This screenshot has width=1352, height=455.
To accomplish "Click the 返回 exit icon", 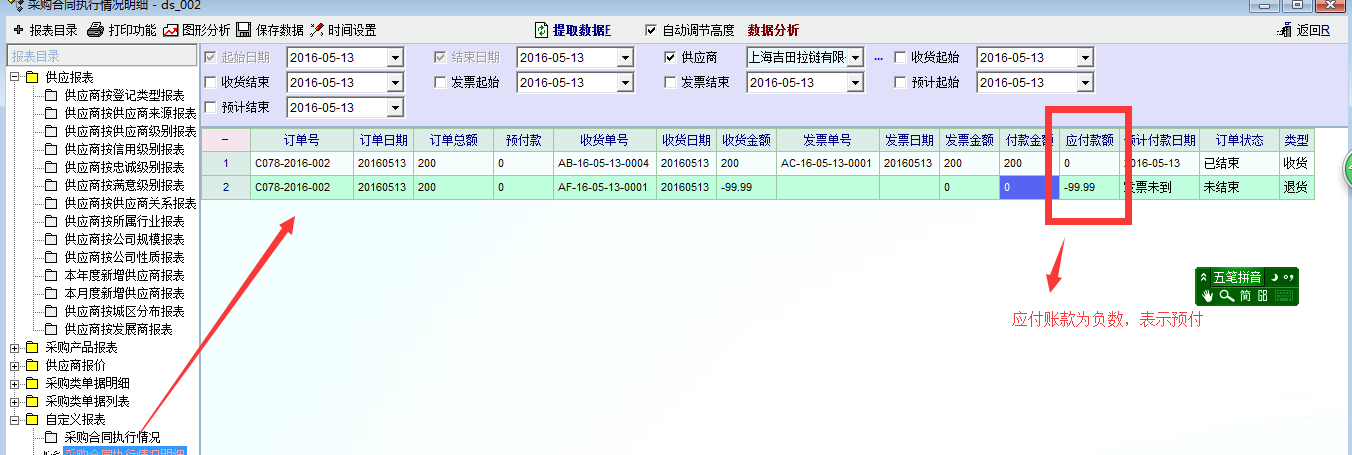I will tap(1285, 31).
